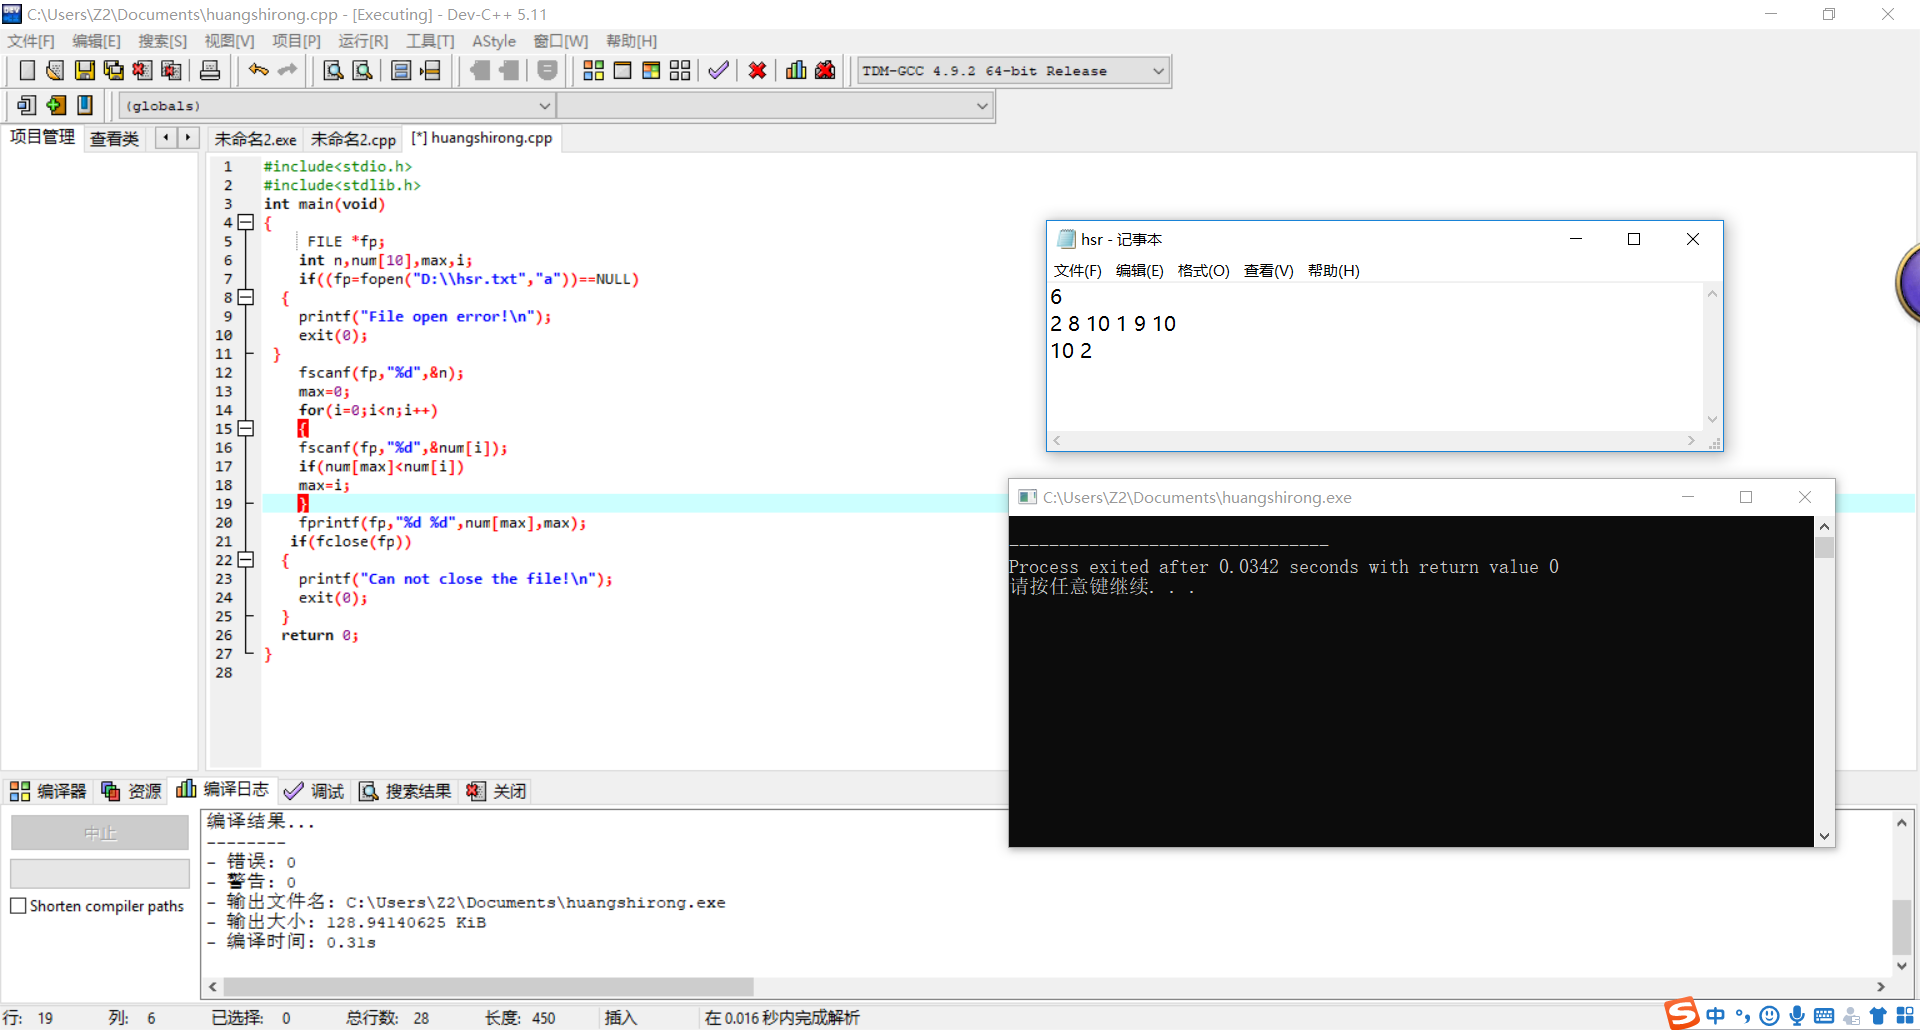Switch to the huangshirong.cpp editor tab
Image resolution: width=1920 pixels, height=1030 pixels.
point(482,138)
